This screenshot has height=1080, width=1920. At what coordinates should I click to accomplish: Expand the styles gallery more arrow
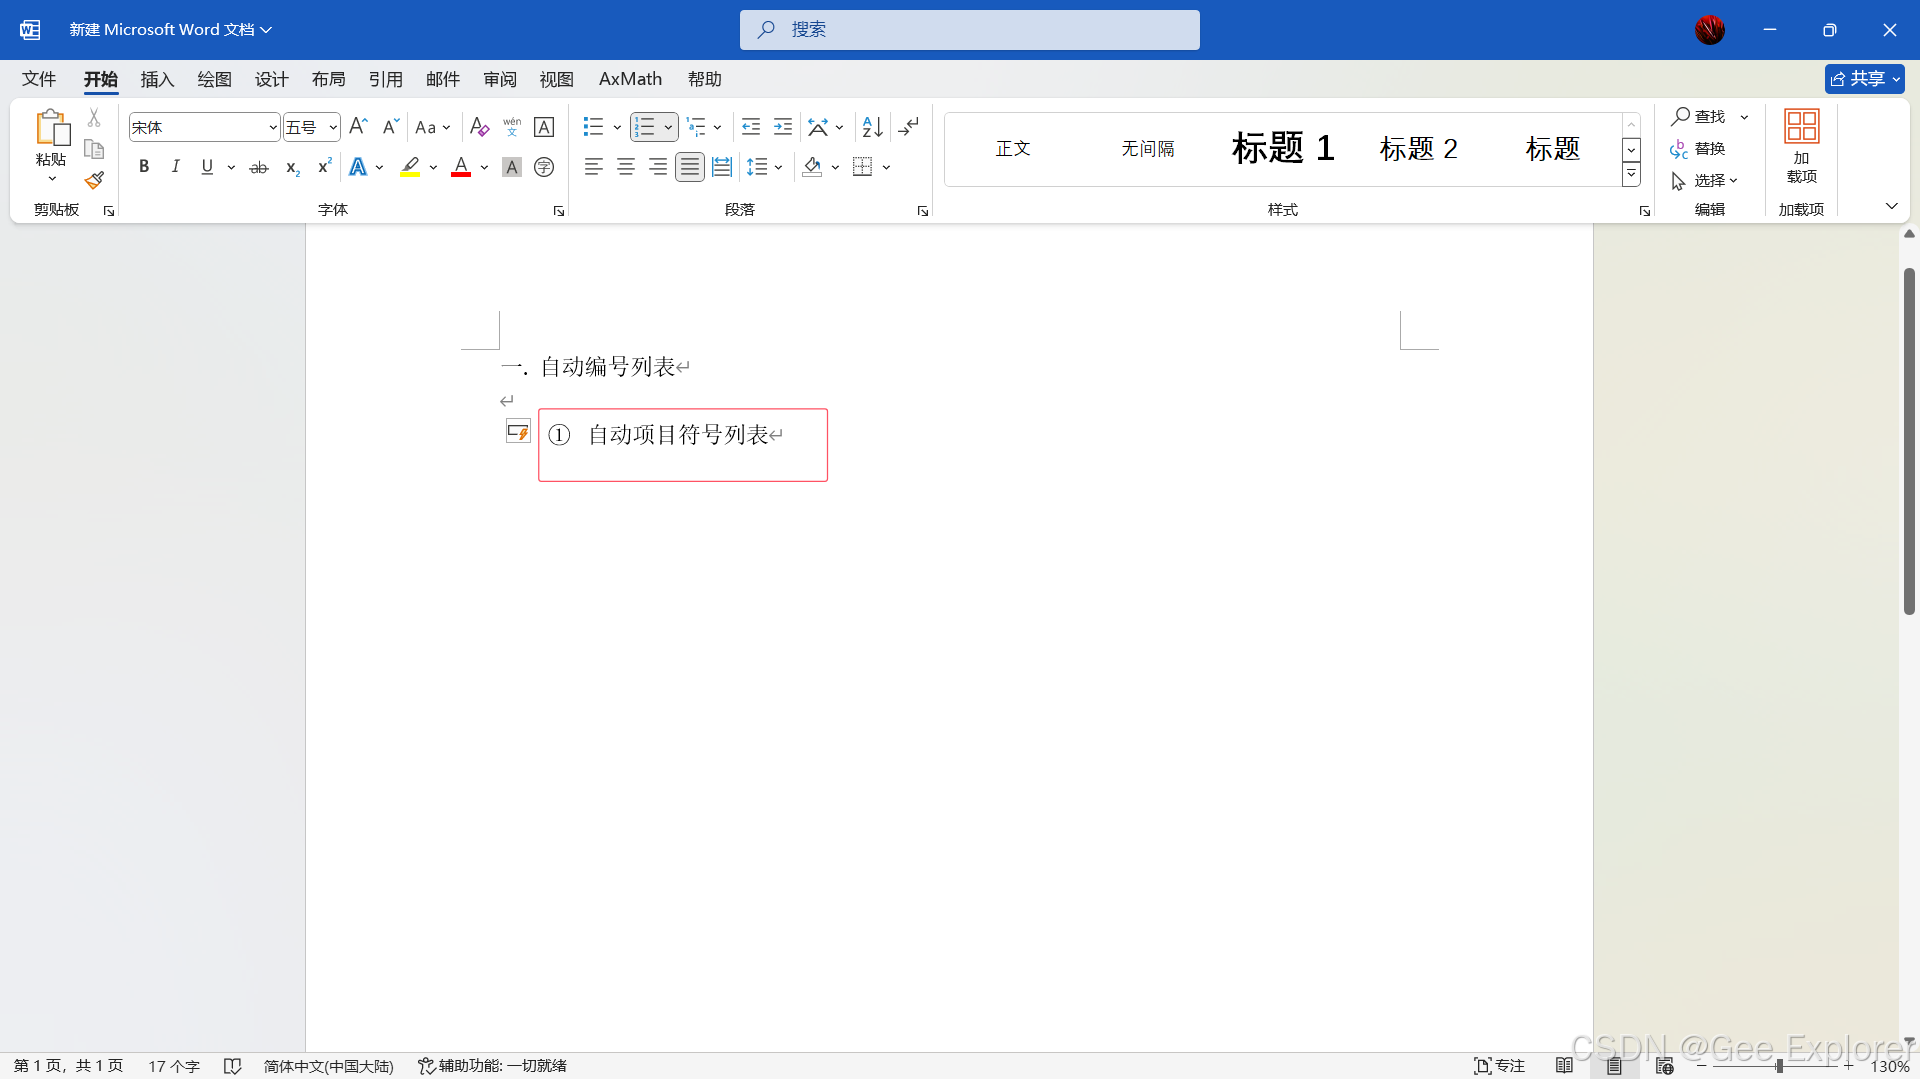(1631, 175)
